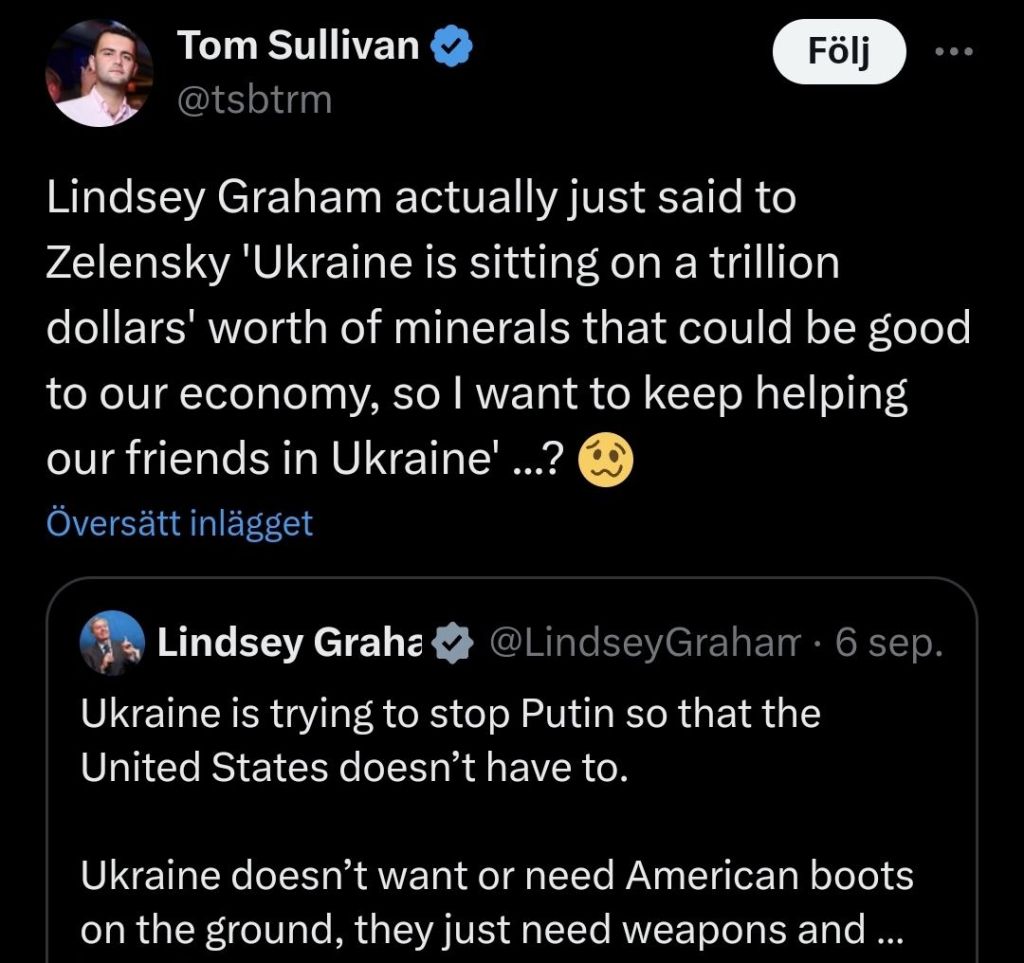Click Lindsey Graham's verified checkmark badge
Viewport: 1024px width, 963px height.
[x=455, y=644]
